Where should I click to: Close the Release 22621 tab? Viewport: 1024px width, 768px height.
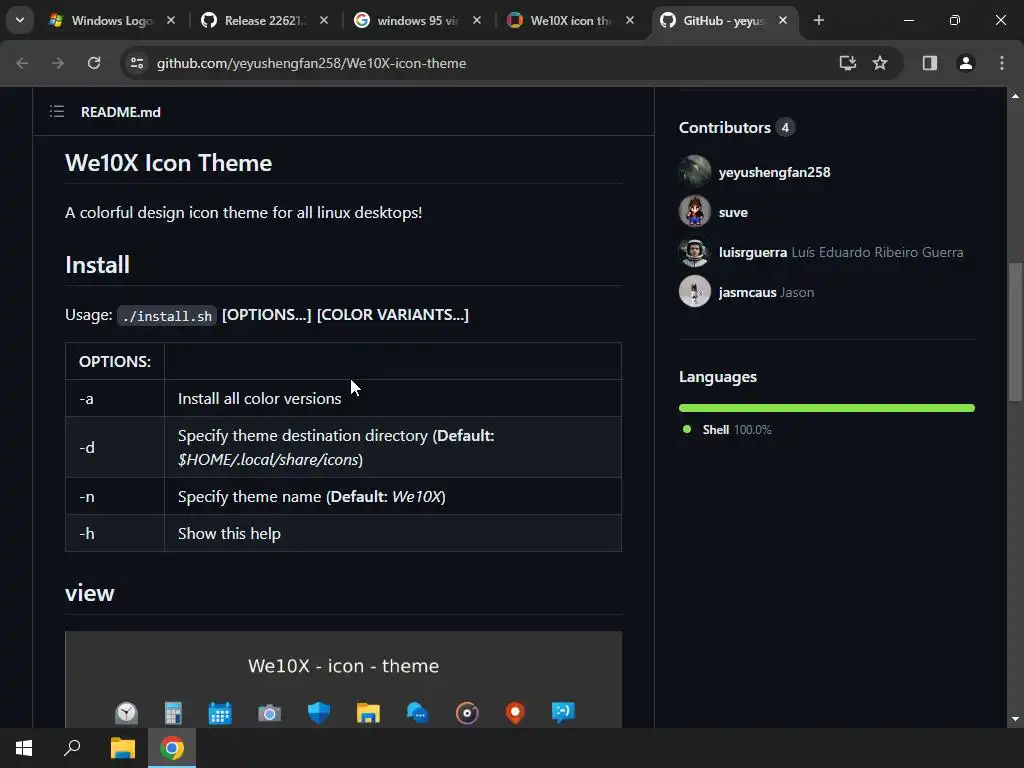pyautogui.click(x=324, y=20)
